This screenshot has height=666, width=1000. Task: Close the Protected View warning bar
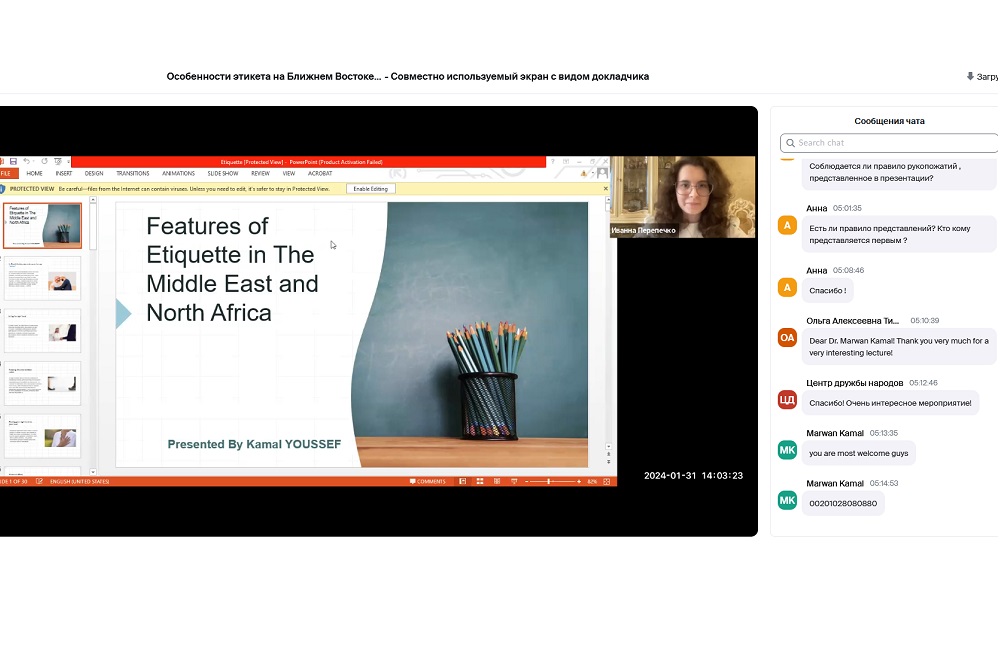pyautogui.click(x=606, y=188)
